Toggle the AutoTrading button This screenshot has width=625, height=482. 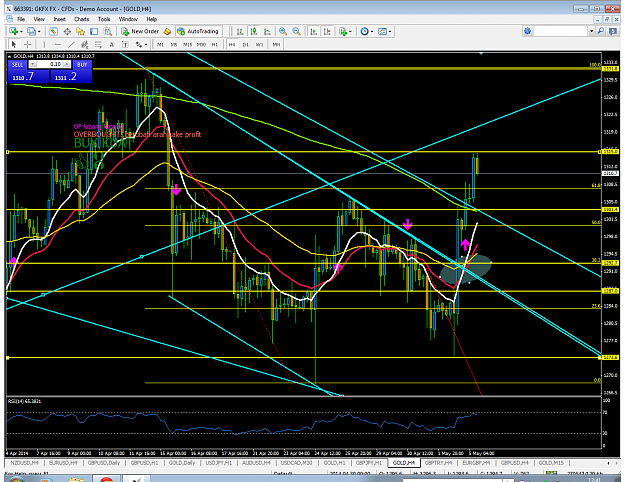[198, 31]
